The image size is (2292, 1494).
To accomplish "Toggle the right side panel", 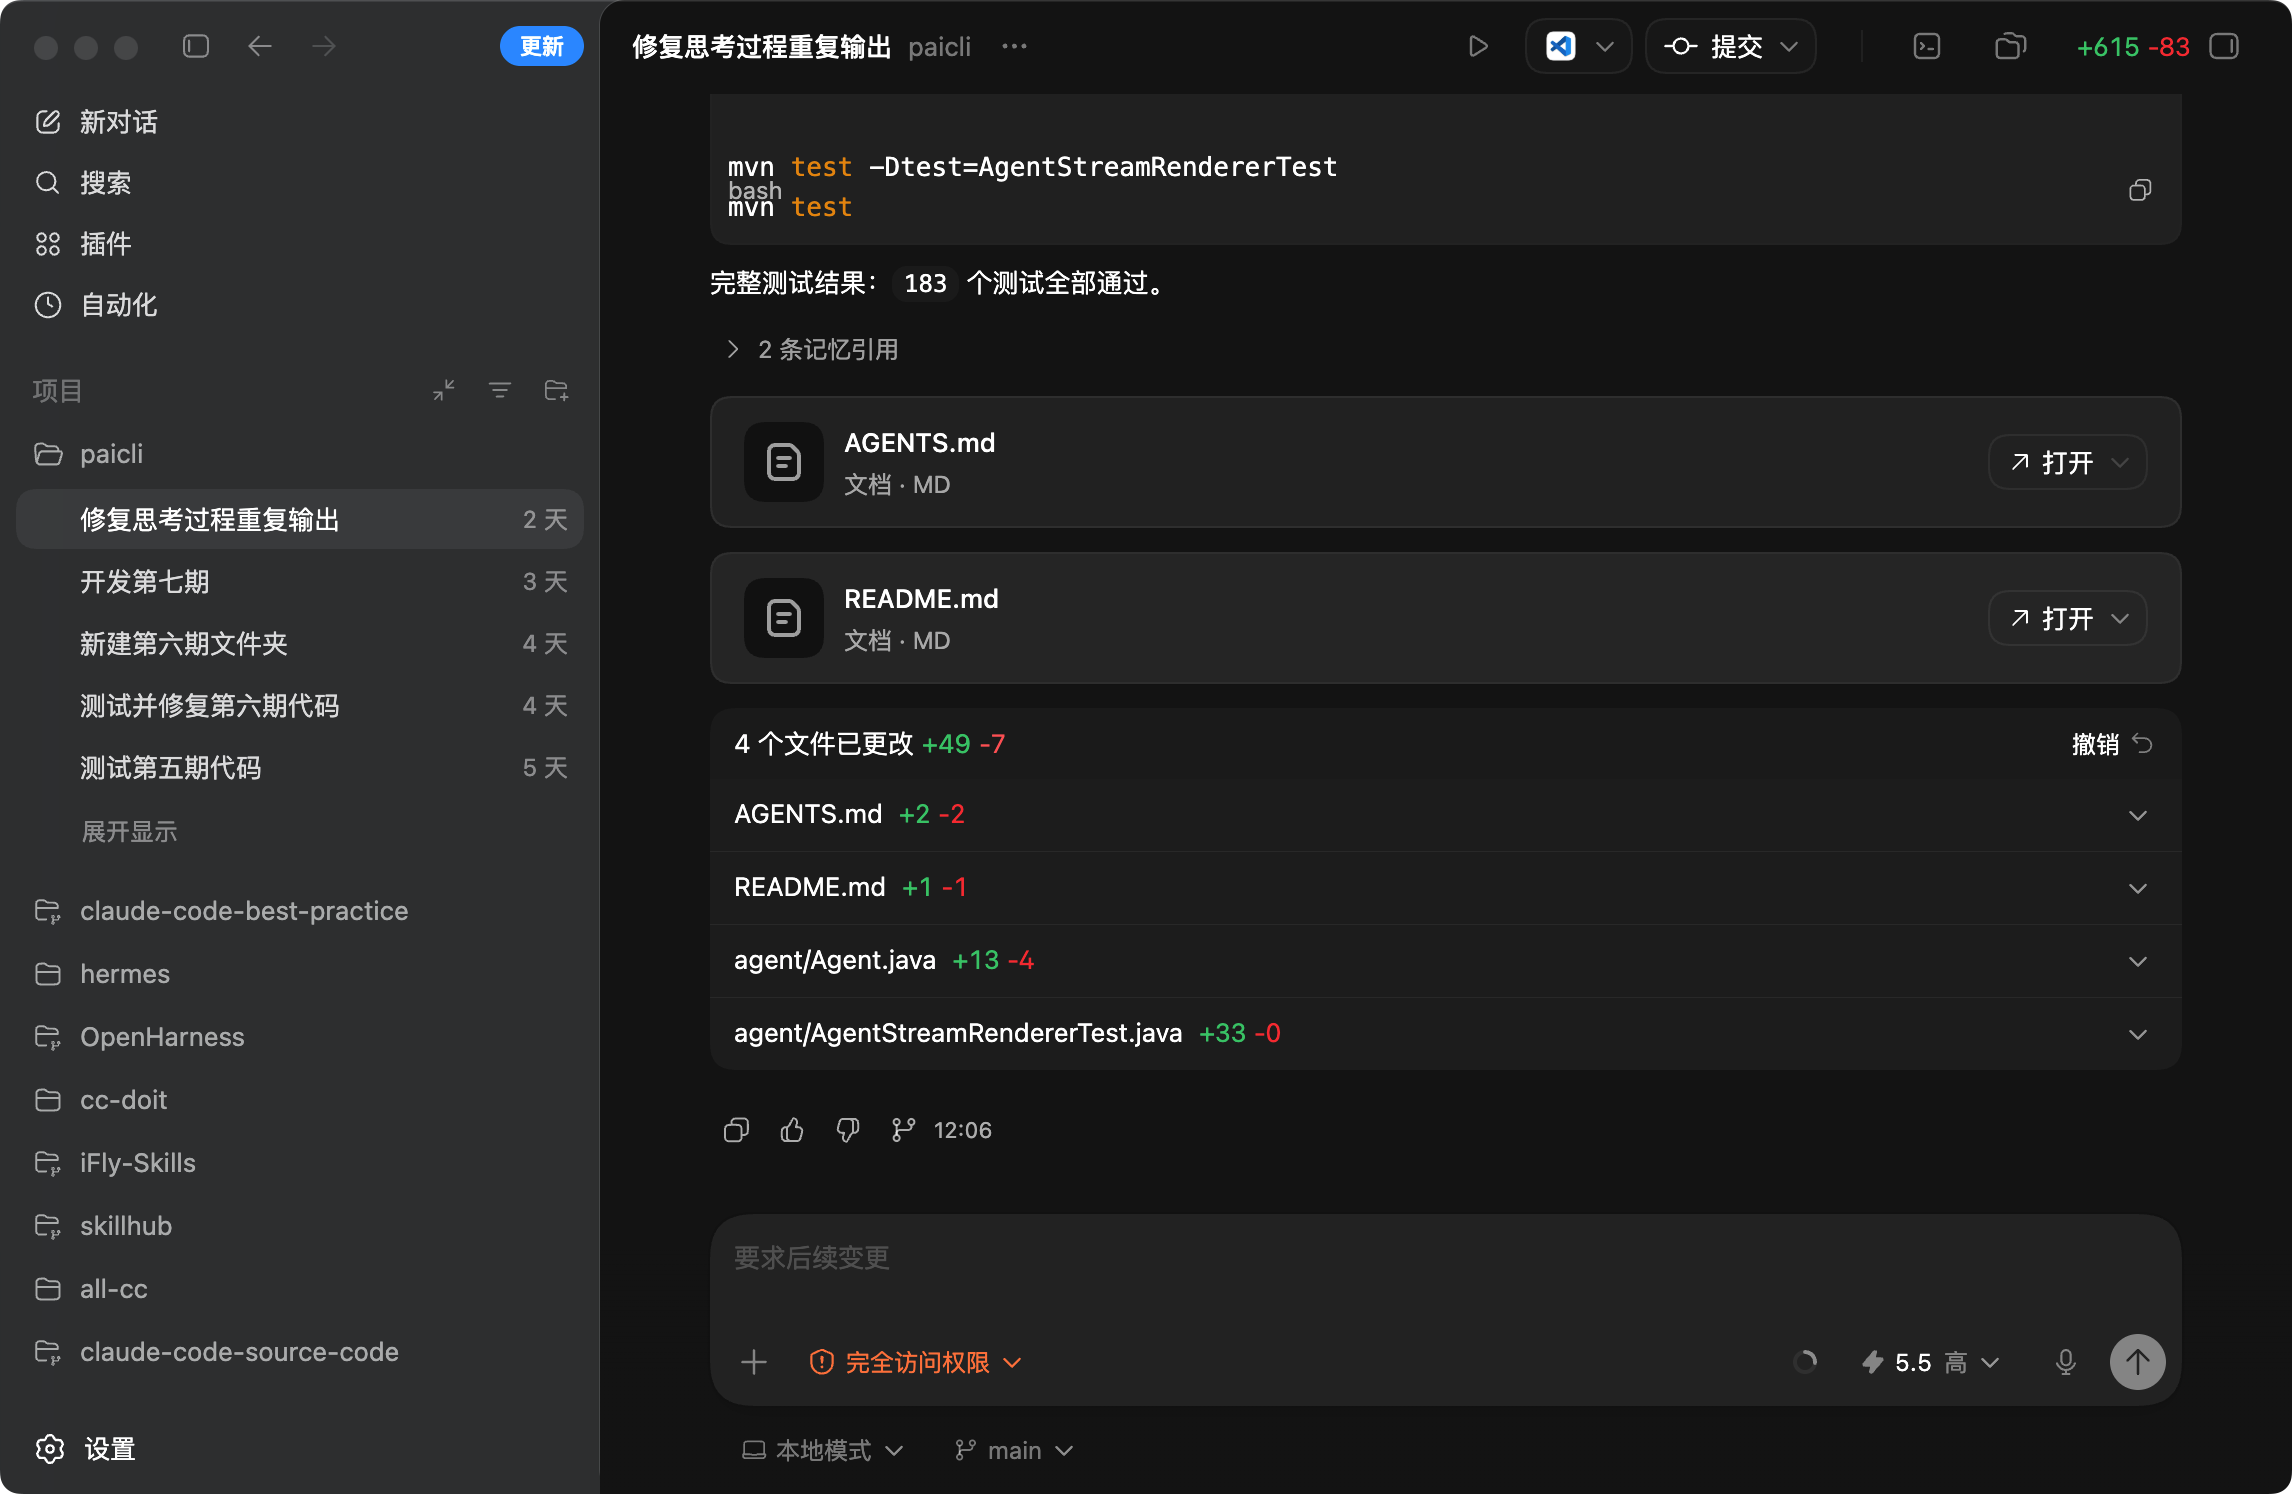I will (2224, 47).
